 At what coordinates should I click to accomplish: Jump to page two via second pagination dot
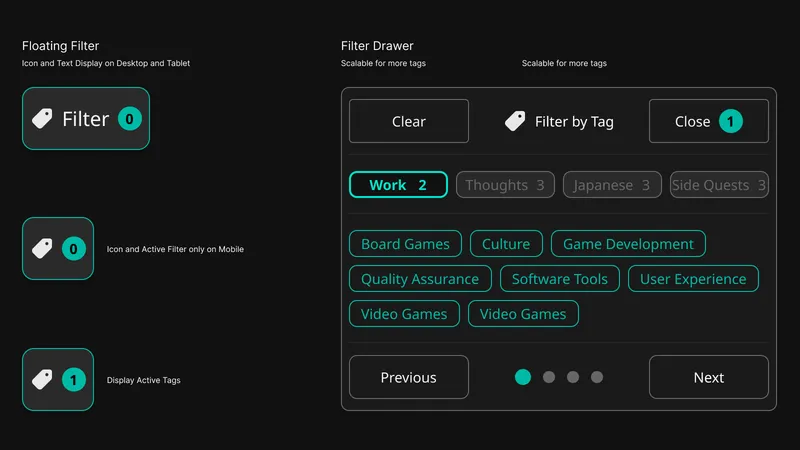tap(549, 377)
